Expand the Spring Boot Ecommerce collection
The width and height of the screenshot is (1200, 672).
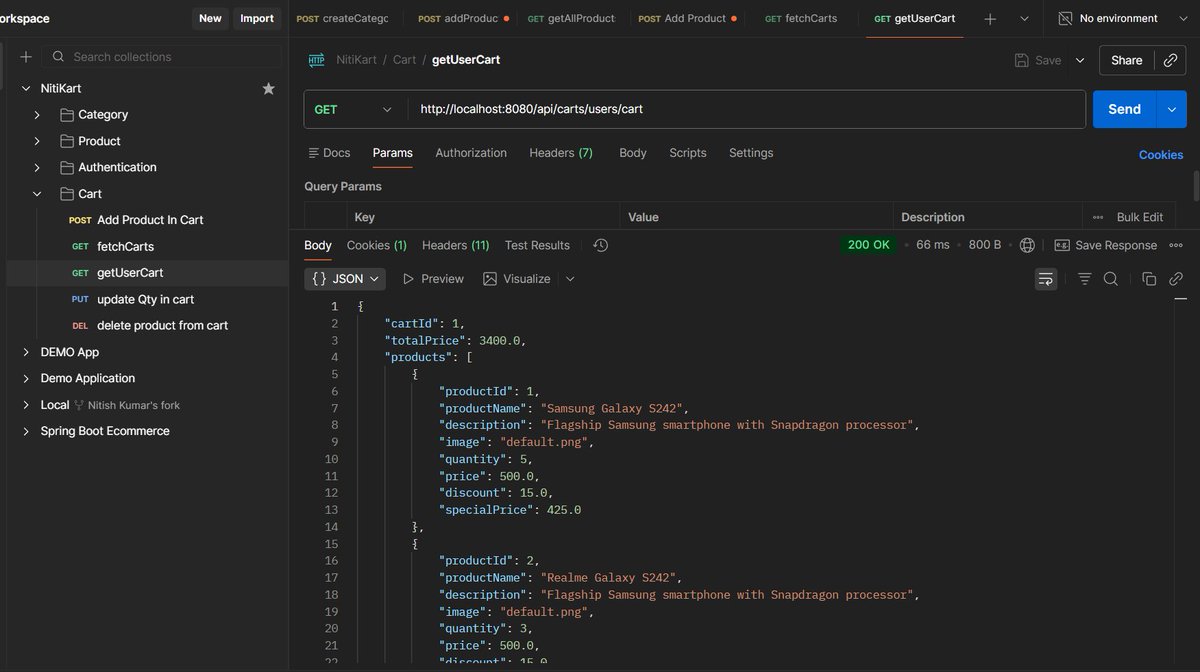pos(26,431)
